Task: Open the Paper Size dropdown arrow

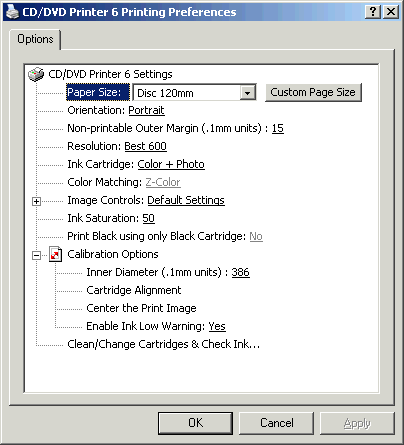Action: pyautogui.click(x=247, y=93)
